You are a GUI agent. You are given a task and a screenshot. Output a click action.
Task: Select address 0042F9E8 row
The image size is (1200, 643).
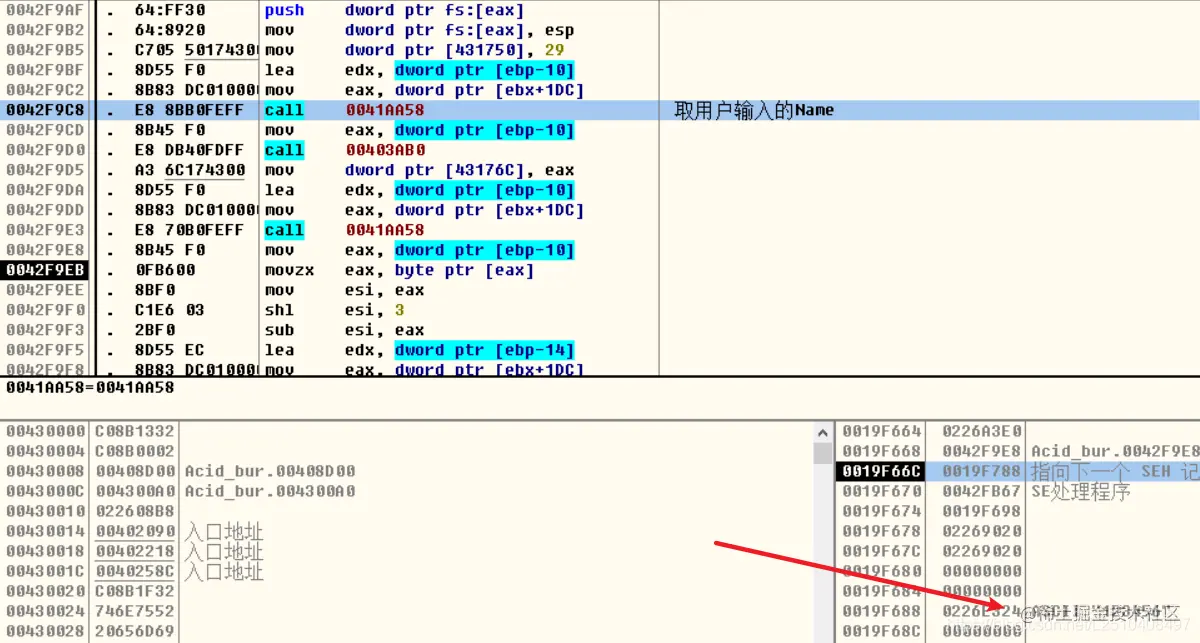(x=46, y=250)
